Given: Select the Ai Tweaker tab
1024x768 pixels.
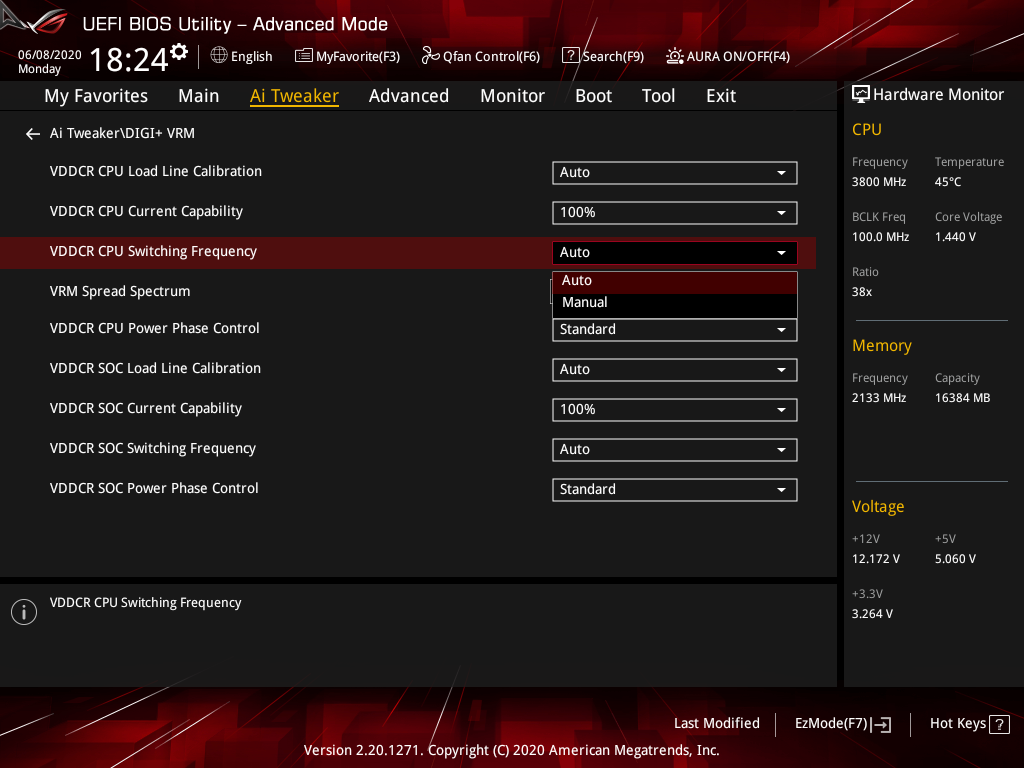Looking at the screenshot, I should (x=294, y=96).
